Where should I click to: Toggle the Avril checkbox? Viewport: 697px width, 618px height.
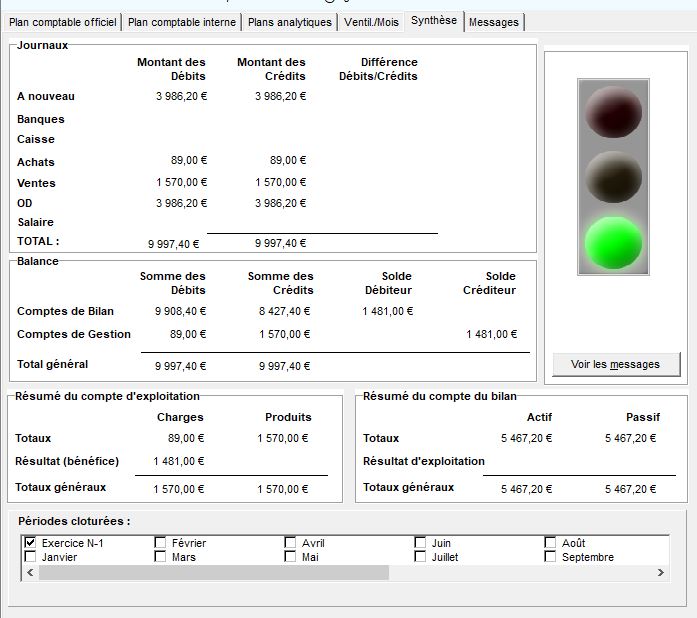click(291, 543)
